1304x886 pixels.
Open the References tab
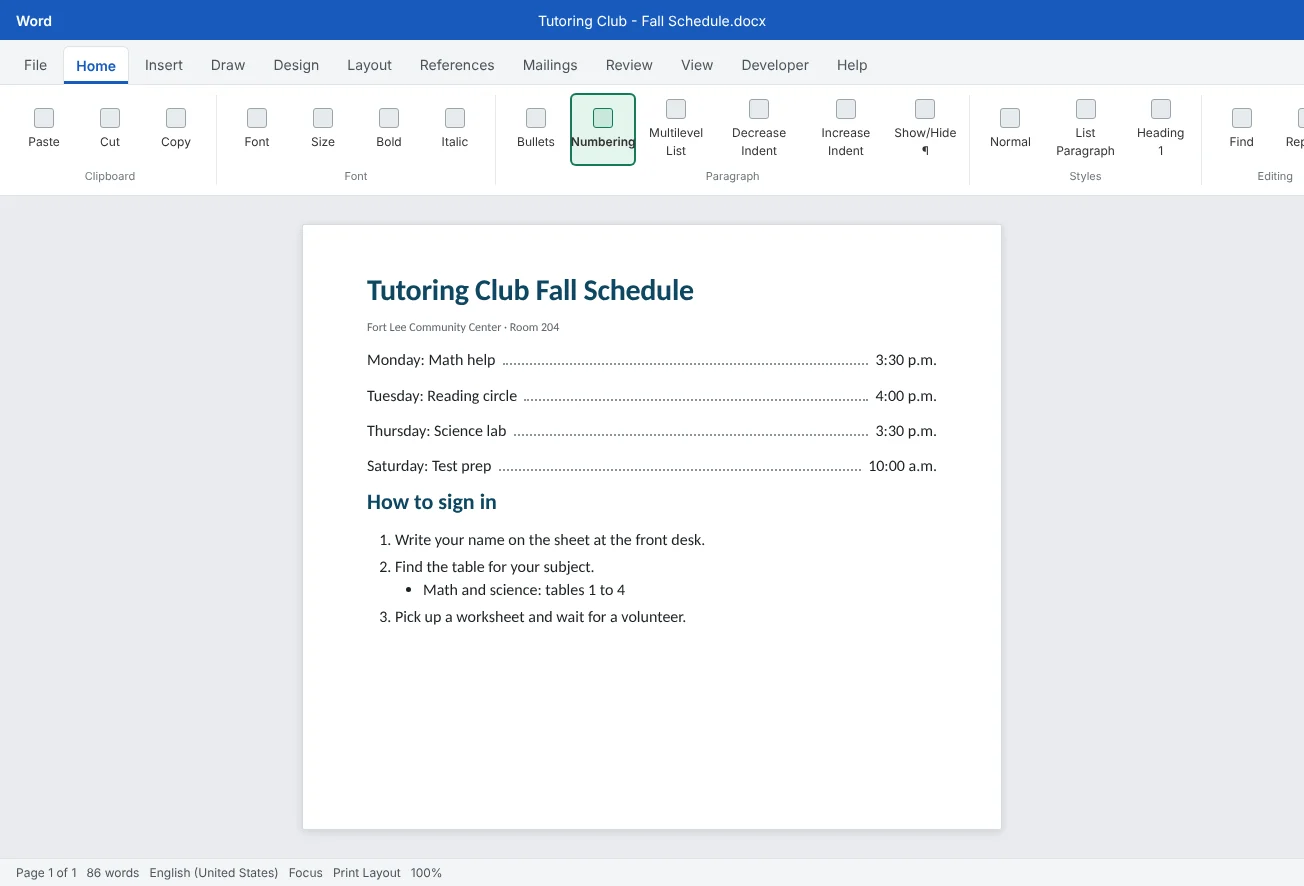(457, 65)
